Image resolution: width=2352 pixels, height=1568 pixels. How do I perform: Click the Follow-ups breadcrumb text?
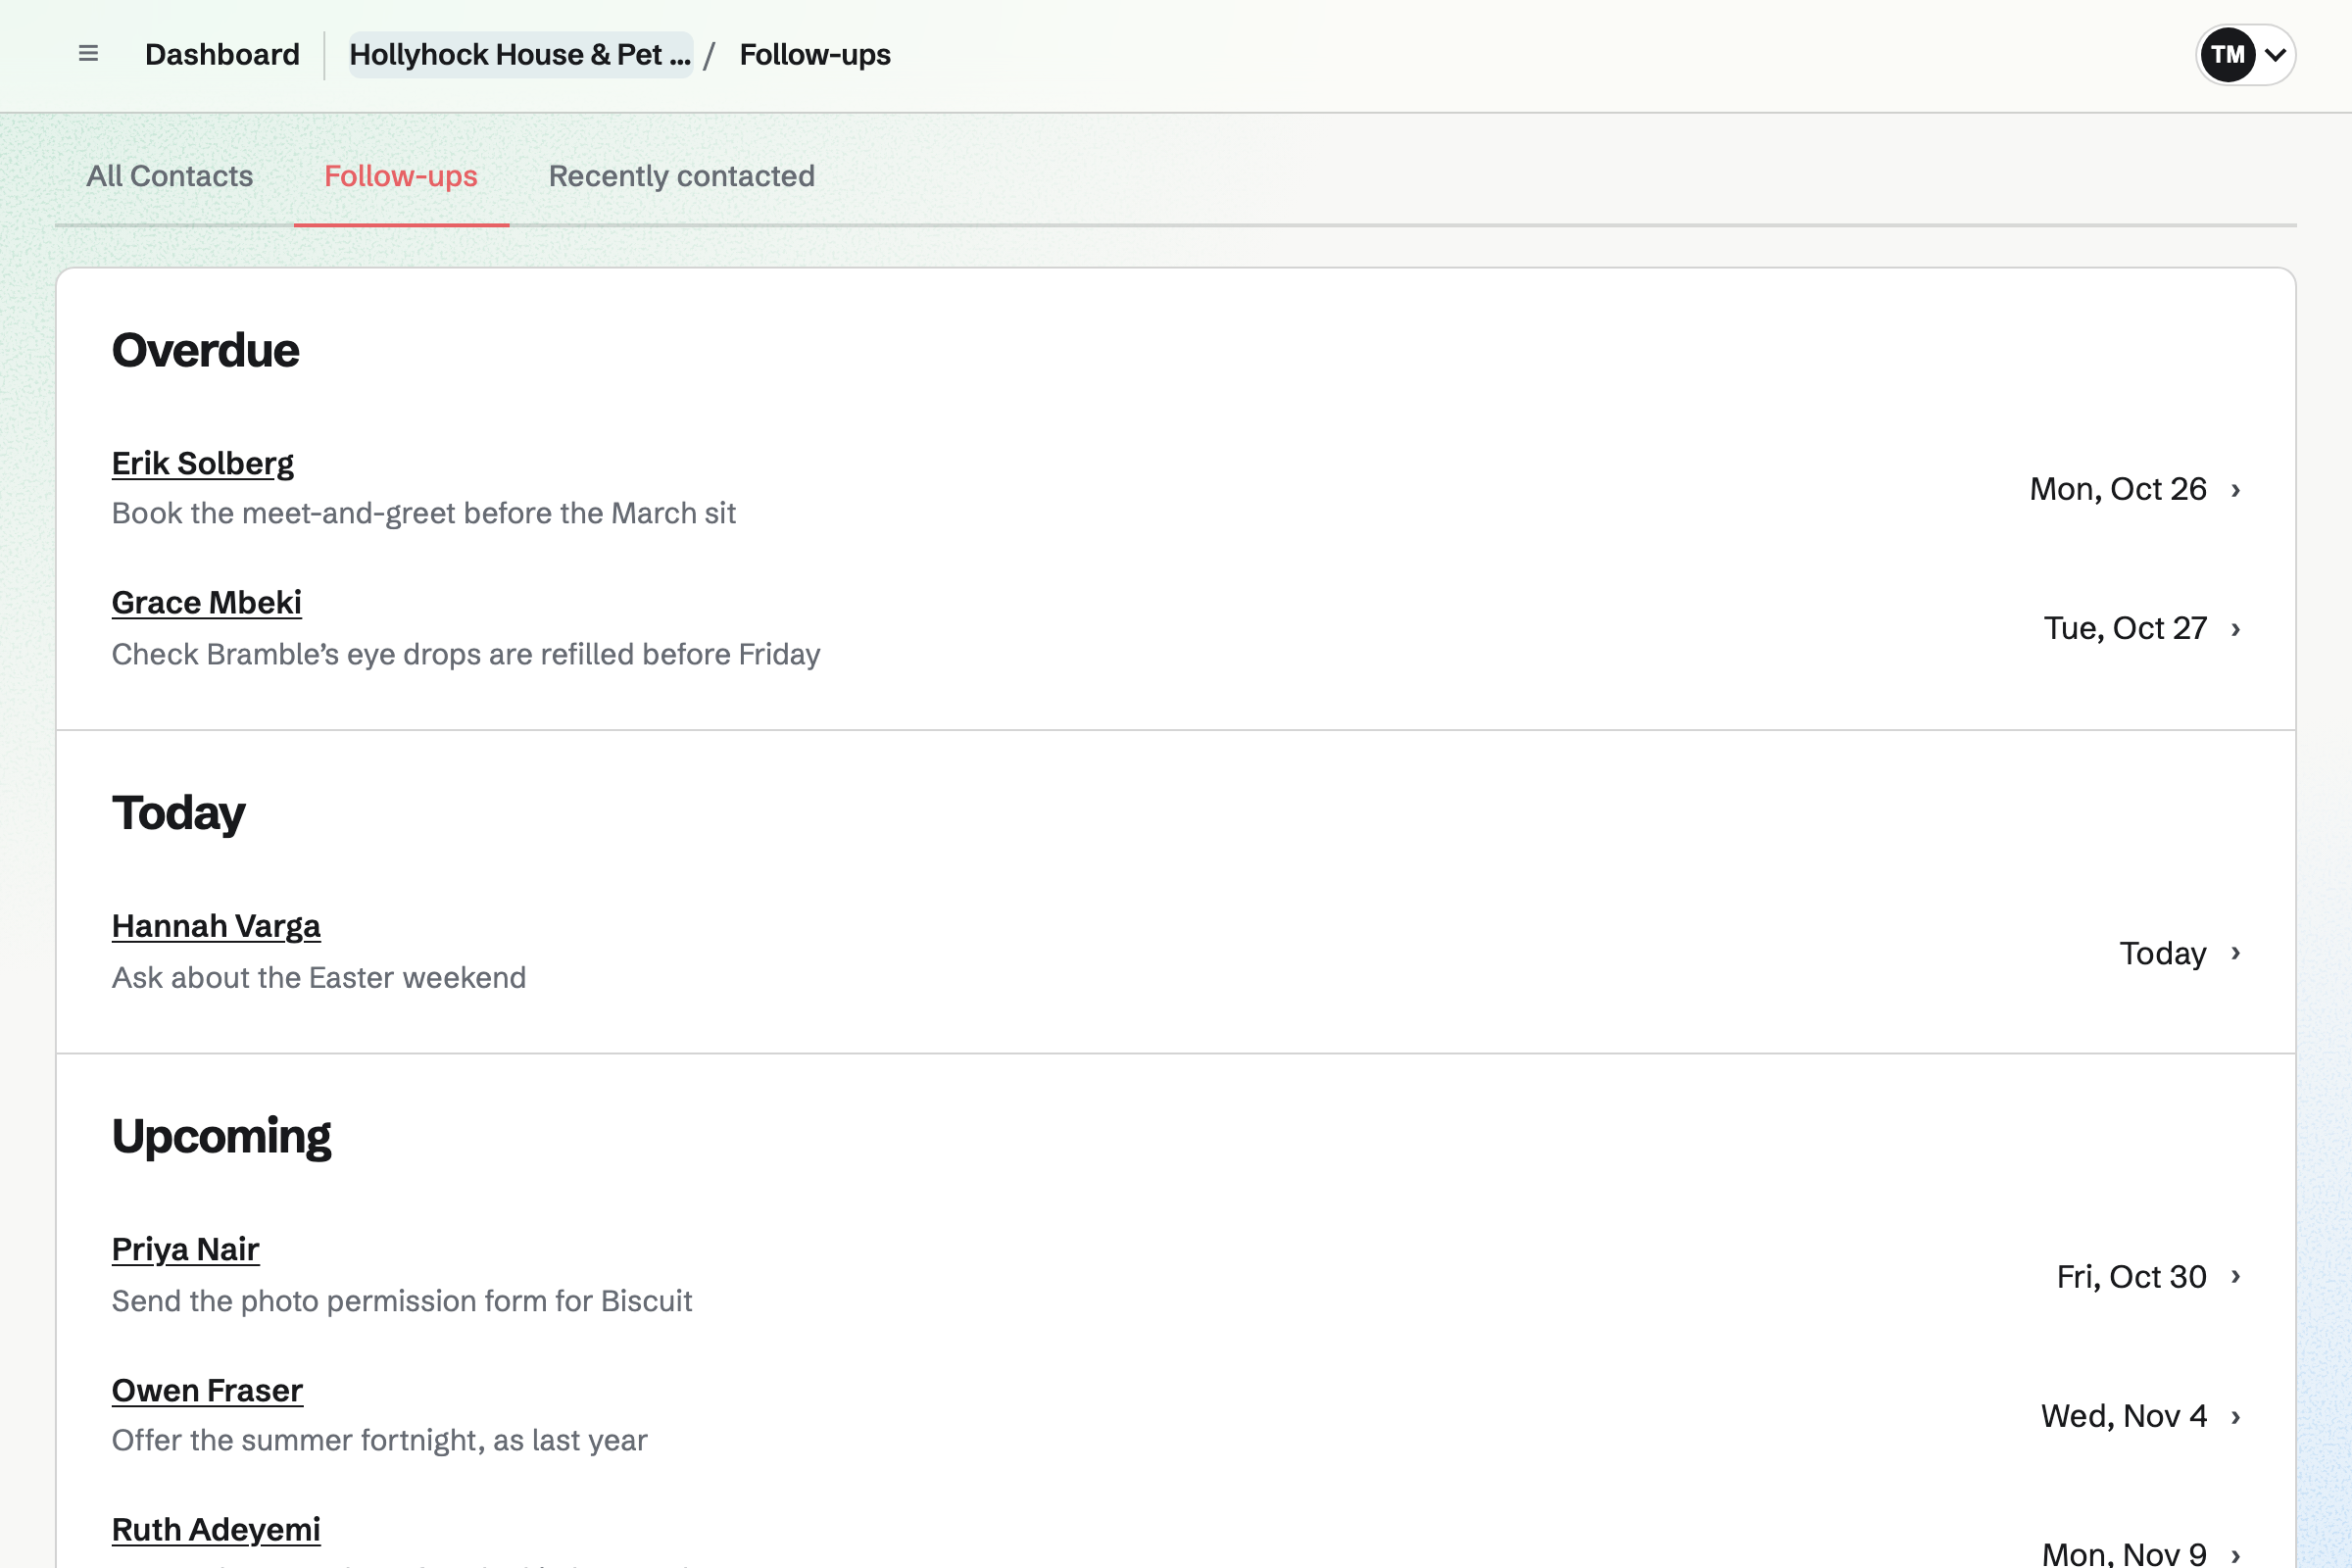click(815, 54)
